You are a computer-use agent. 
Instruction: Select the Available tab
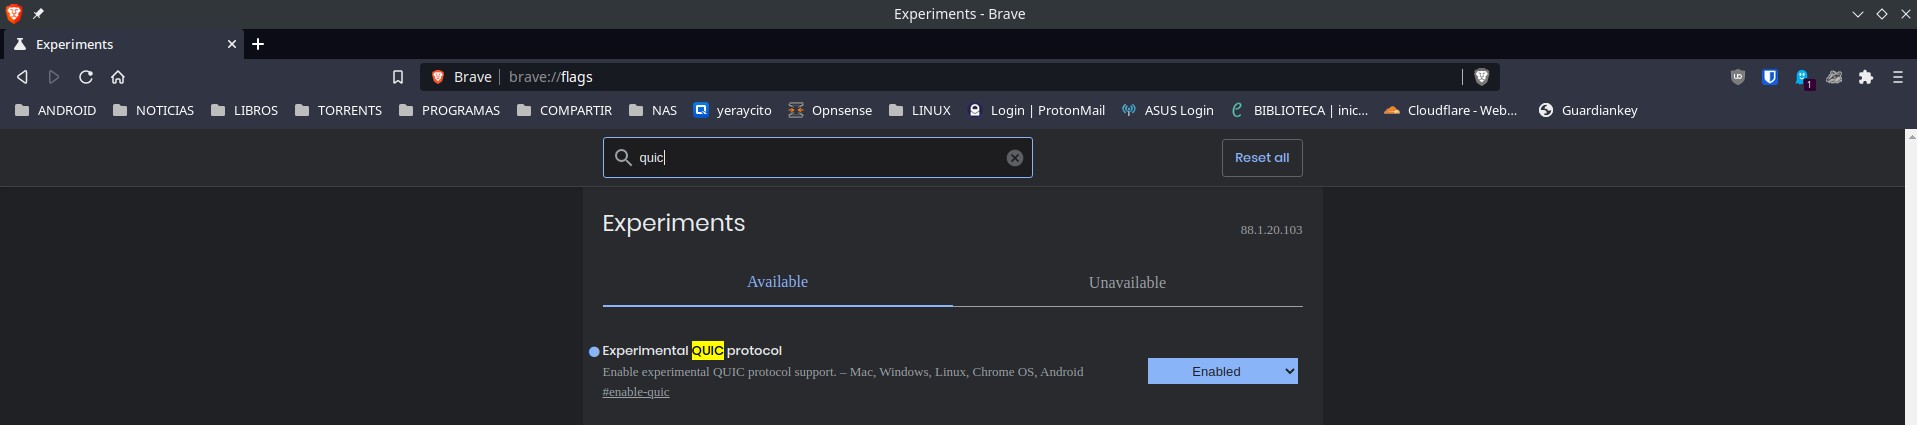[777, 282]
